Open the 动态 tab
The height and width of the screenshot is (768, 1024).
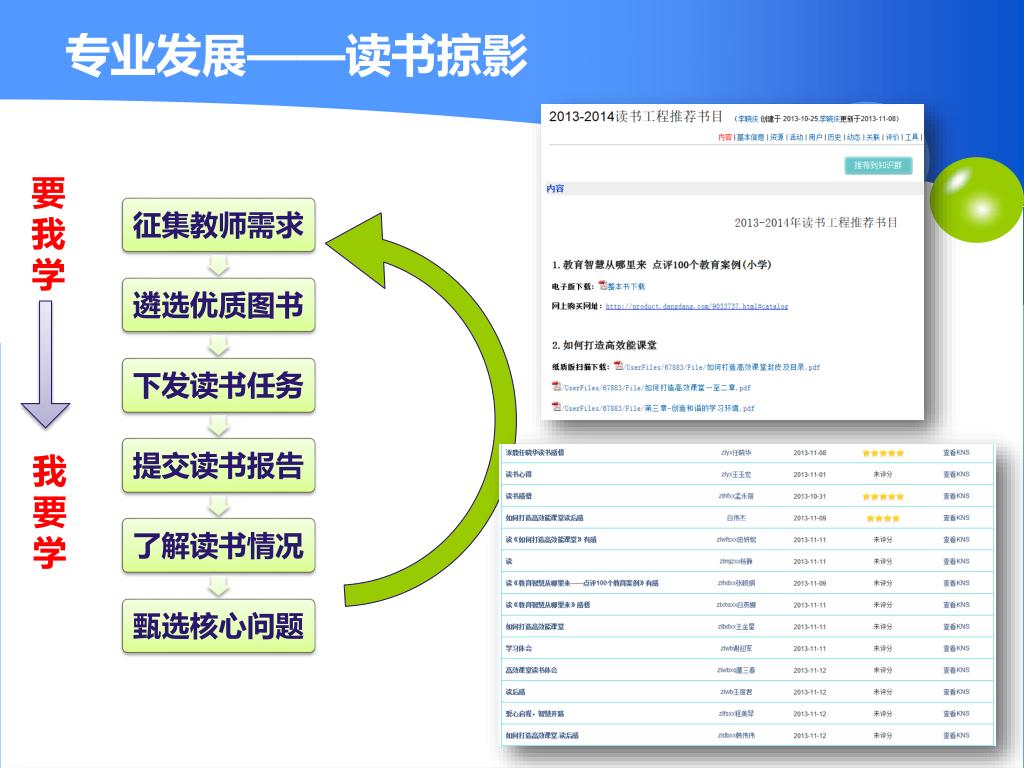point(854,137)
